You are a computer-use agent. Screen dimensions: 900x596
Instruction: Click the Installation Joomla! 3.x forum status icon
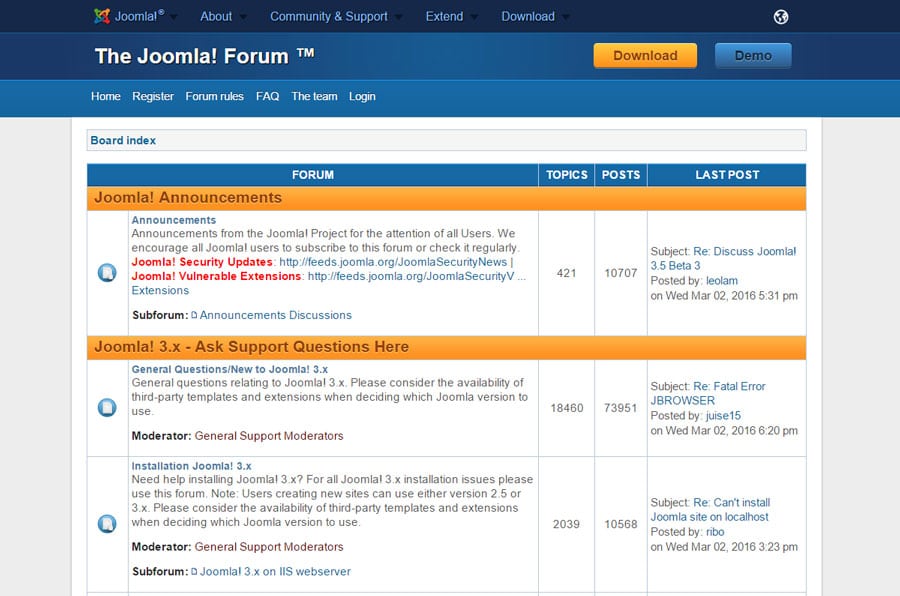tap(107, 524)
